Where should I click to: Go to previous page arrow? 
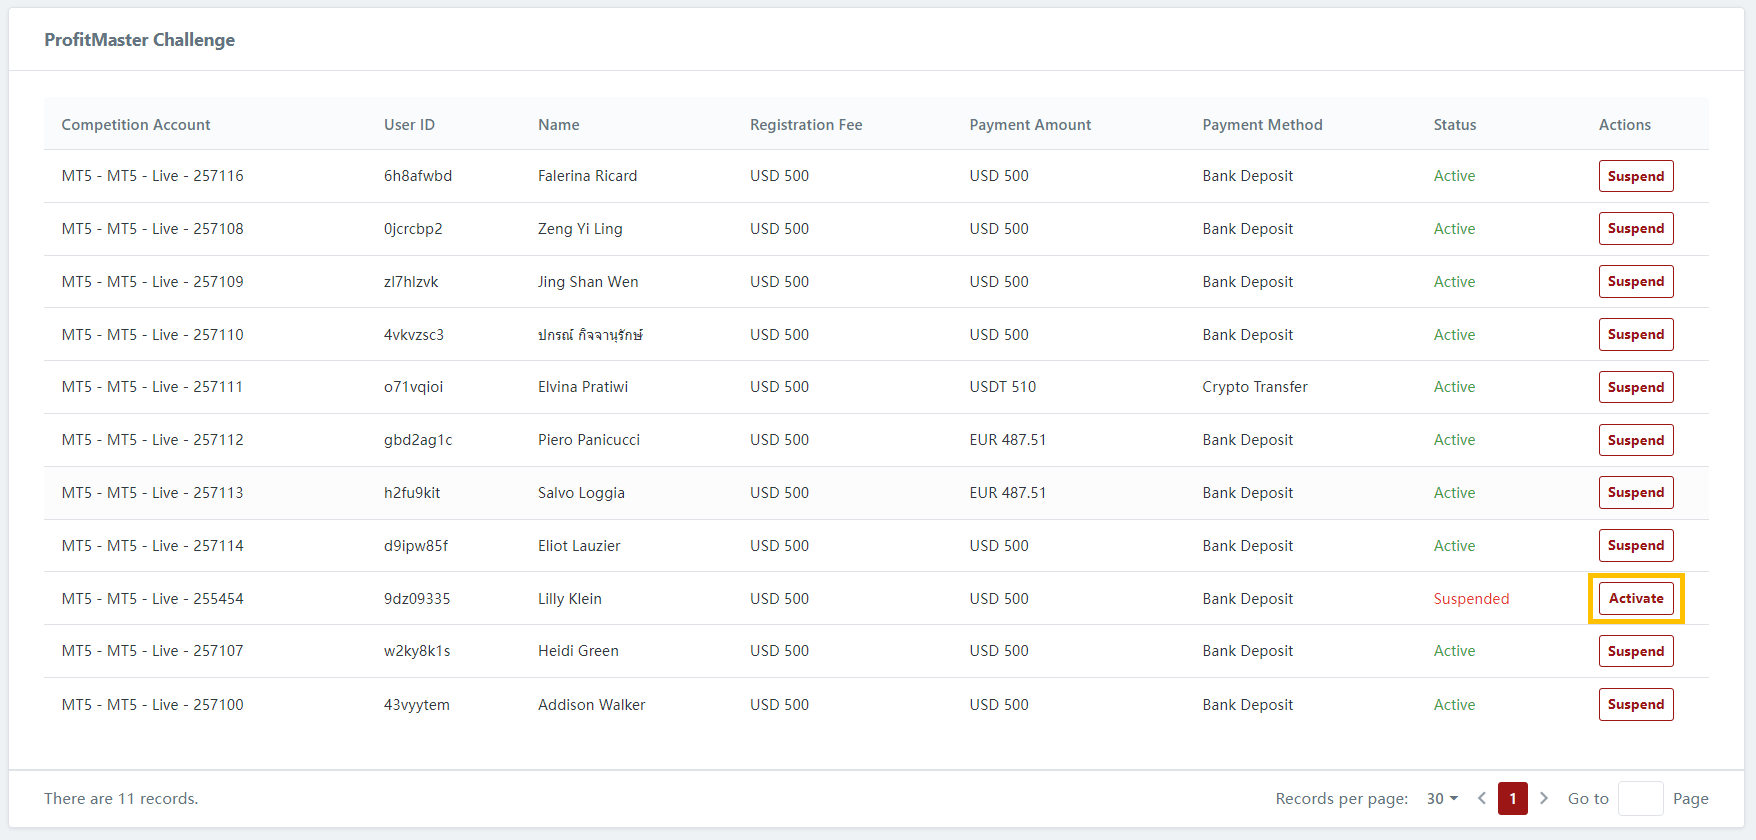coord(1482,798)
